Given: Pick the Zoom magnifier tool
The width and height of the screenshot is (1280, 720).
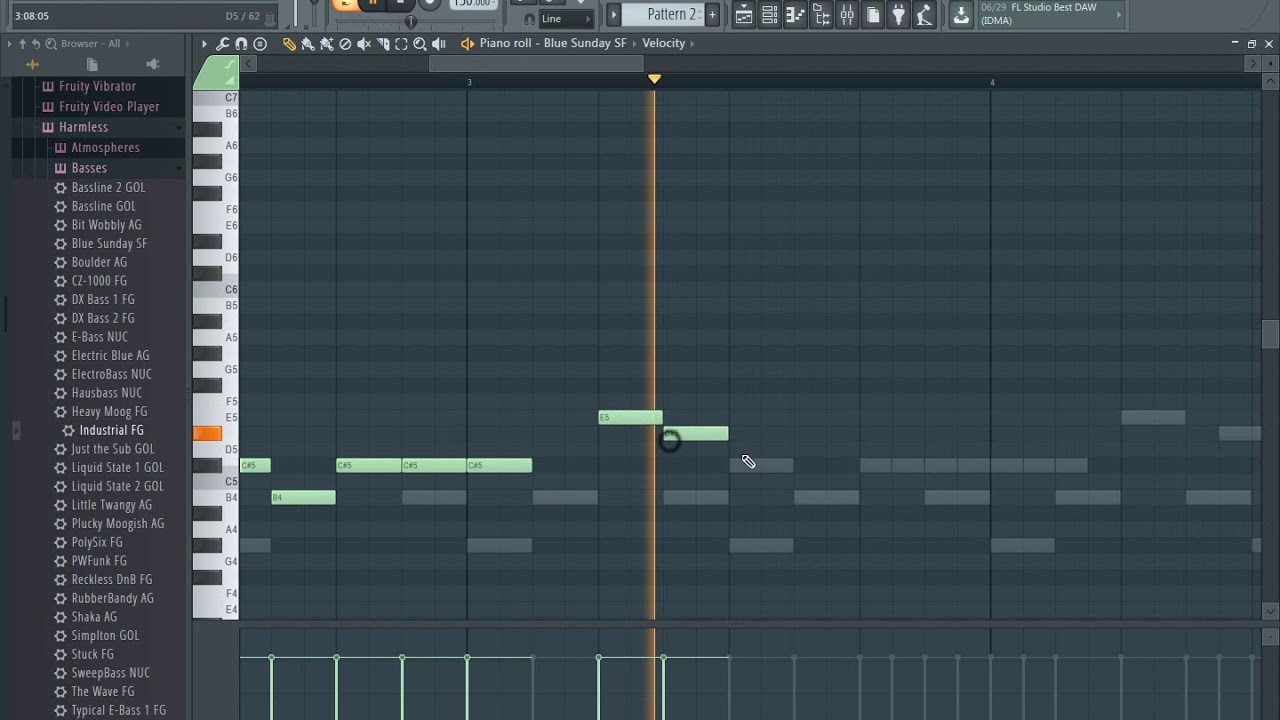Looking at the screenshot, I should pyautogui.click(x=420, y=44).
